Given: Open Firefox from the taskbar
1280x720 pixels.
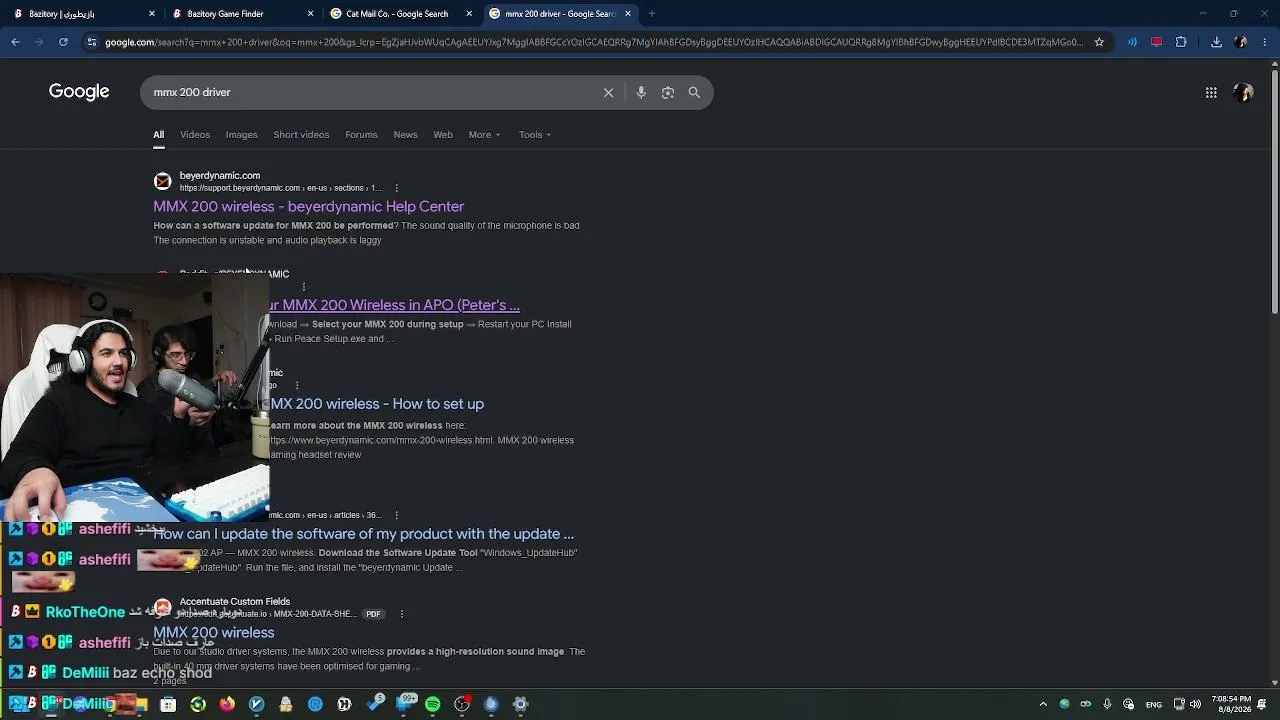Looking at the screenshot, I should click(227, 704).
